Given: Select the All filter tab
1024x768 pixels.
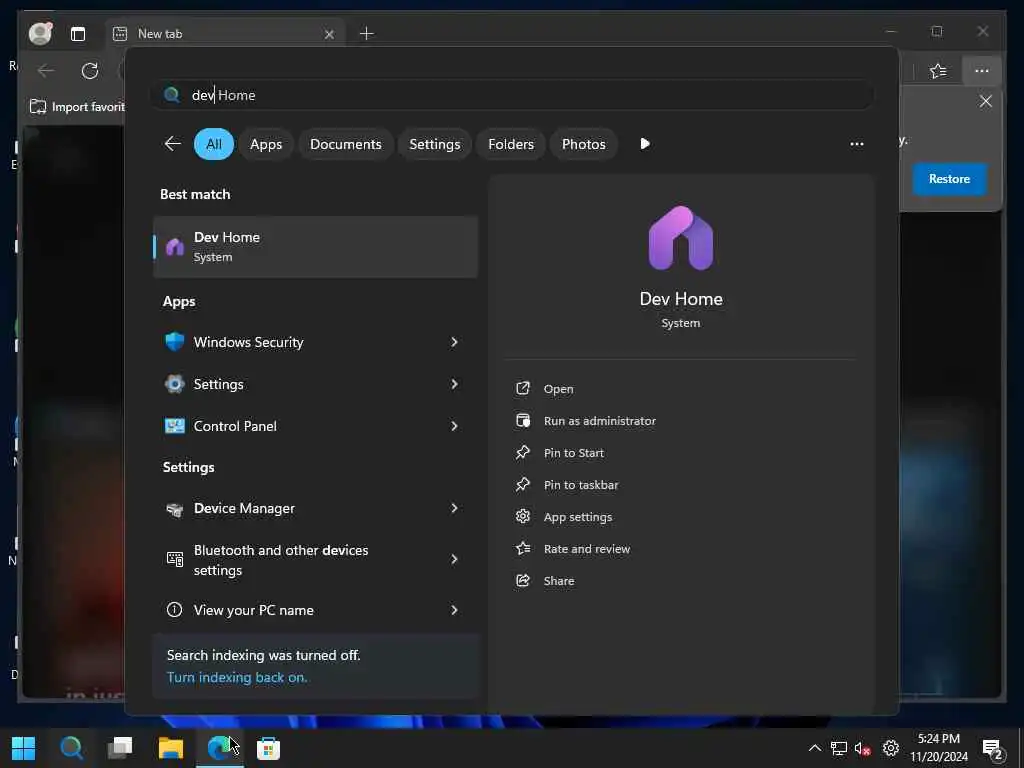Looking at the screenshot, I should click(x=214, y=144).
